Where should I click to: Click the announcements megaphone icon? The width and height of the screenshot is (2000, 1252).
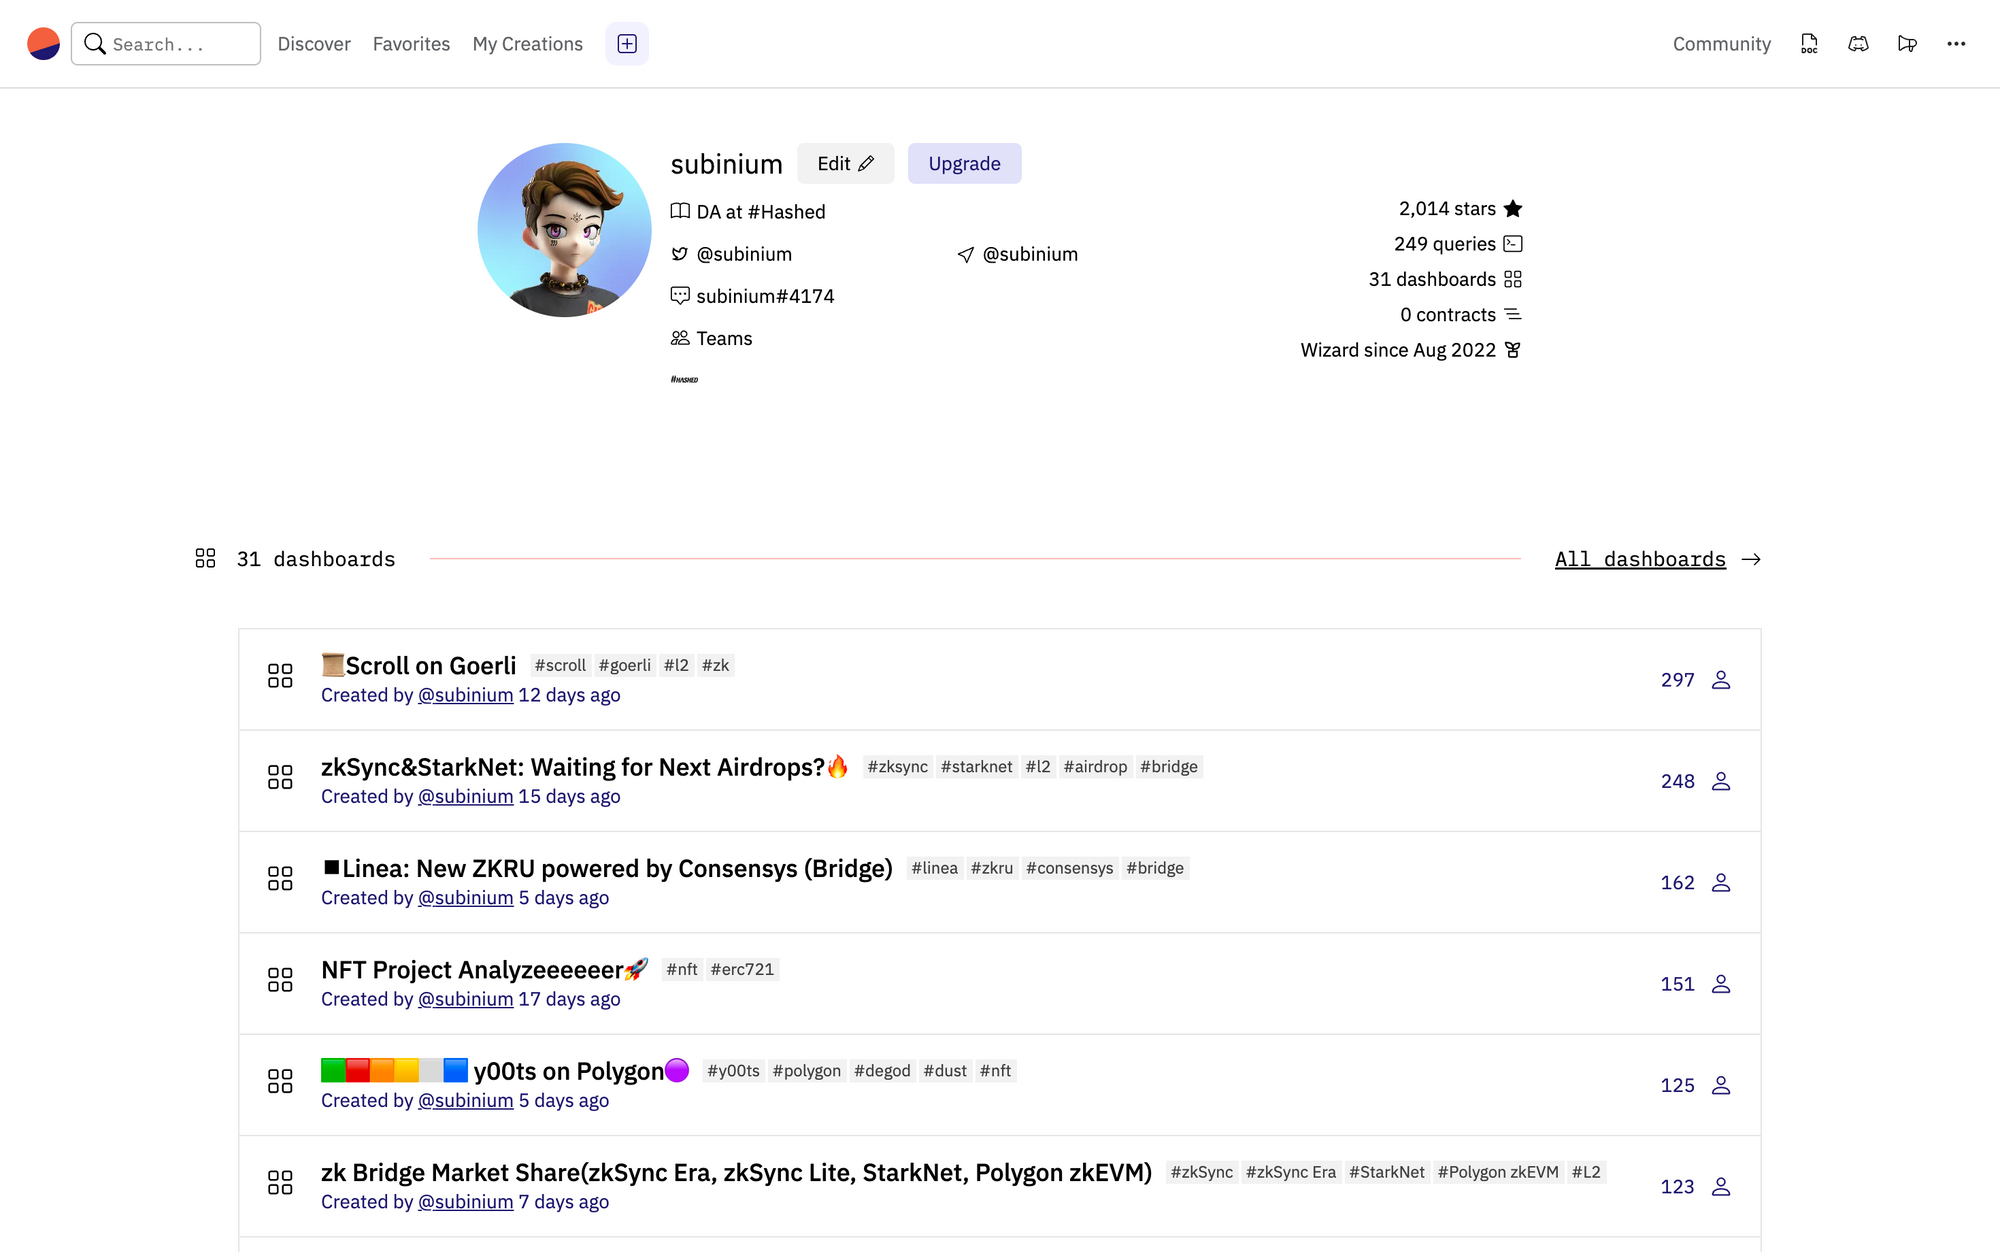pyautogui.click(x=1907, y=44)
